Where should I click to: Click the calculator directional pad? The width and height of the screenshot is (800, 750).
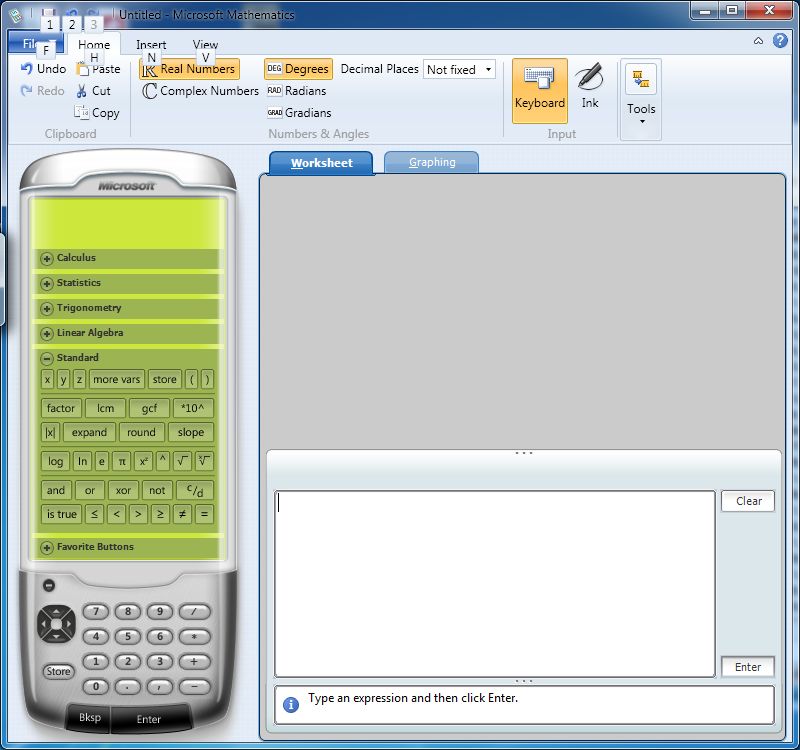(56, 625)
